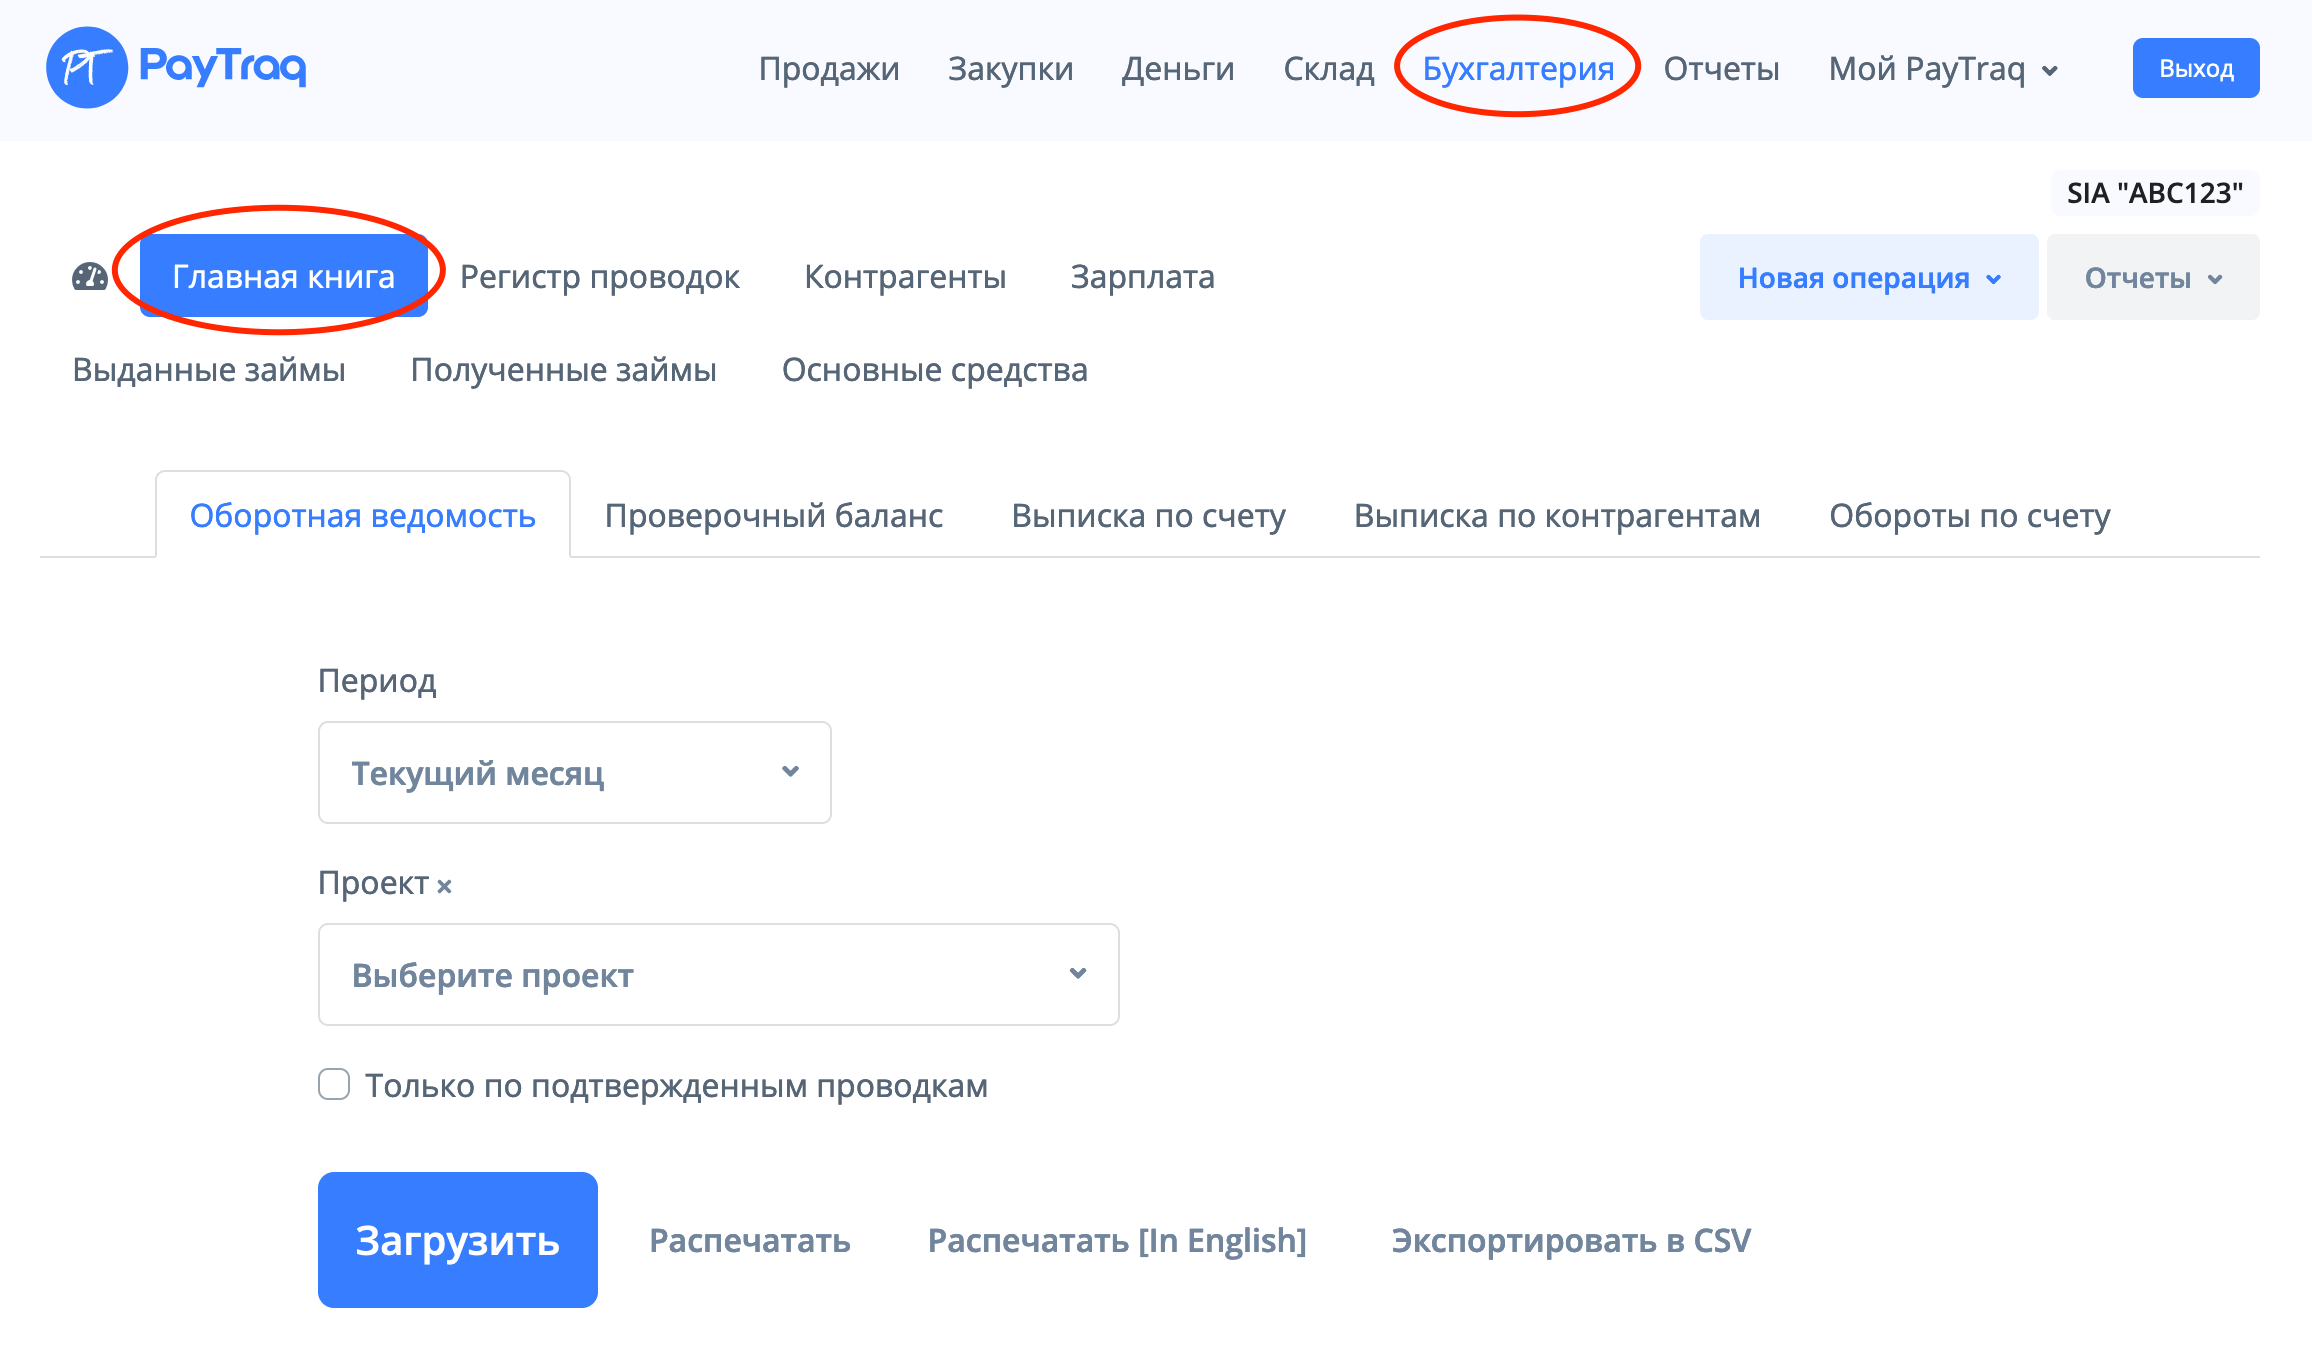Enable only confirmed entries checkbox
Screen dimensions: 2312x1352
[x=334, y=1084]
